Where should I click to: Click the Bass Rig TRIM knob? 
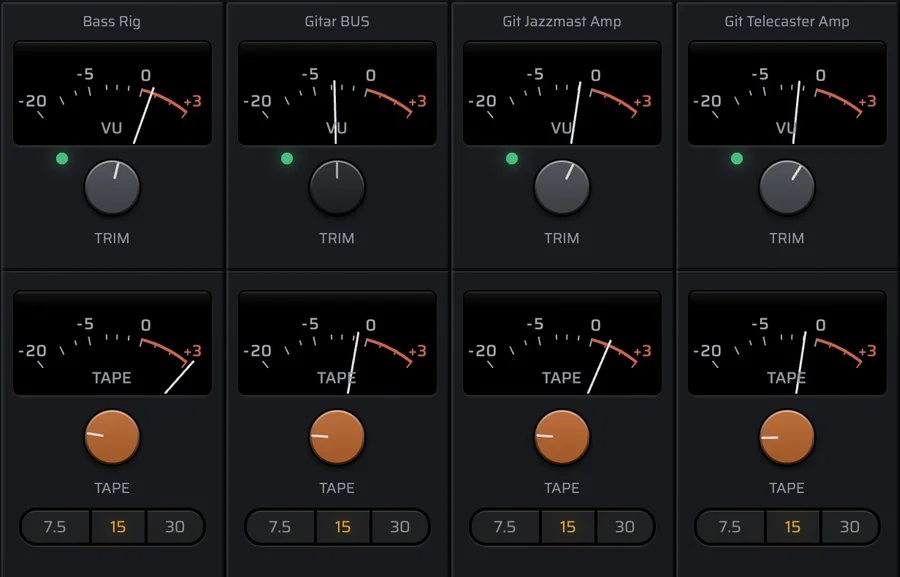coord(112,188)
